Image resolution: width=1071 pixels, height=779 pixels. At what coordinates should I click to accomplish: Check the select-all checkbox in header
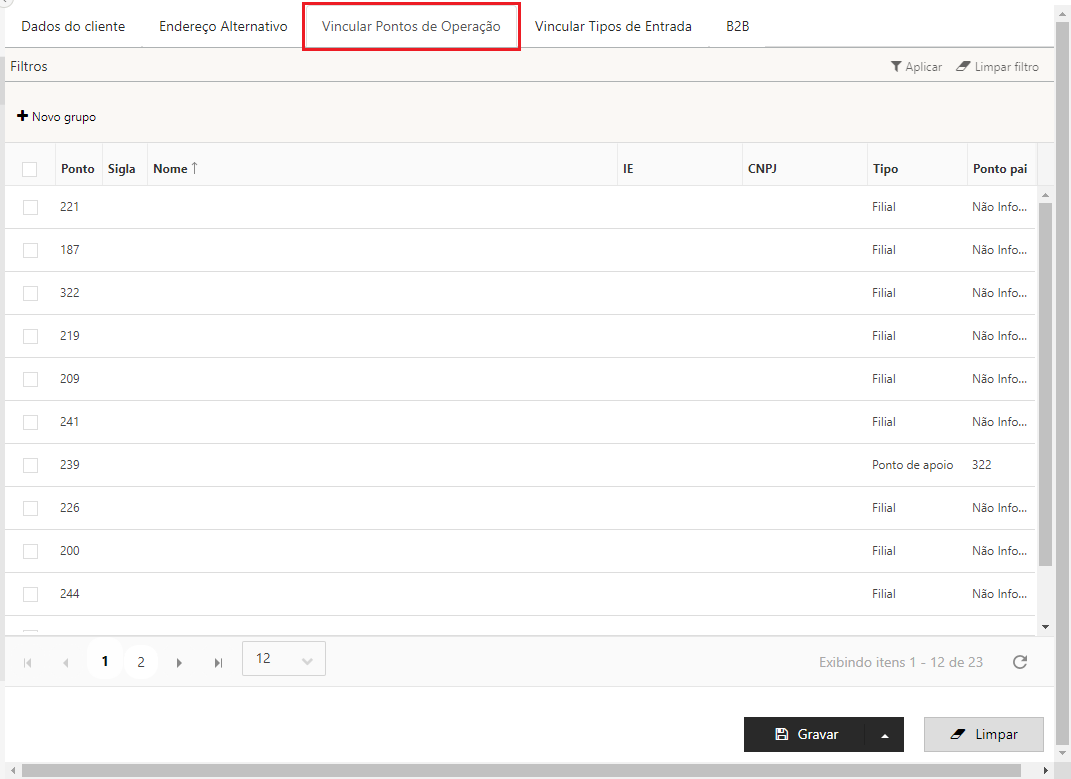pos(30,169)
